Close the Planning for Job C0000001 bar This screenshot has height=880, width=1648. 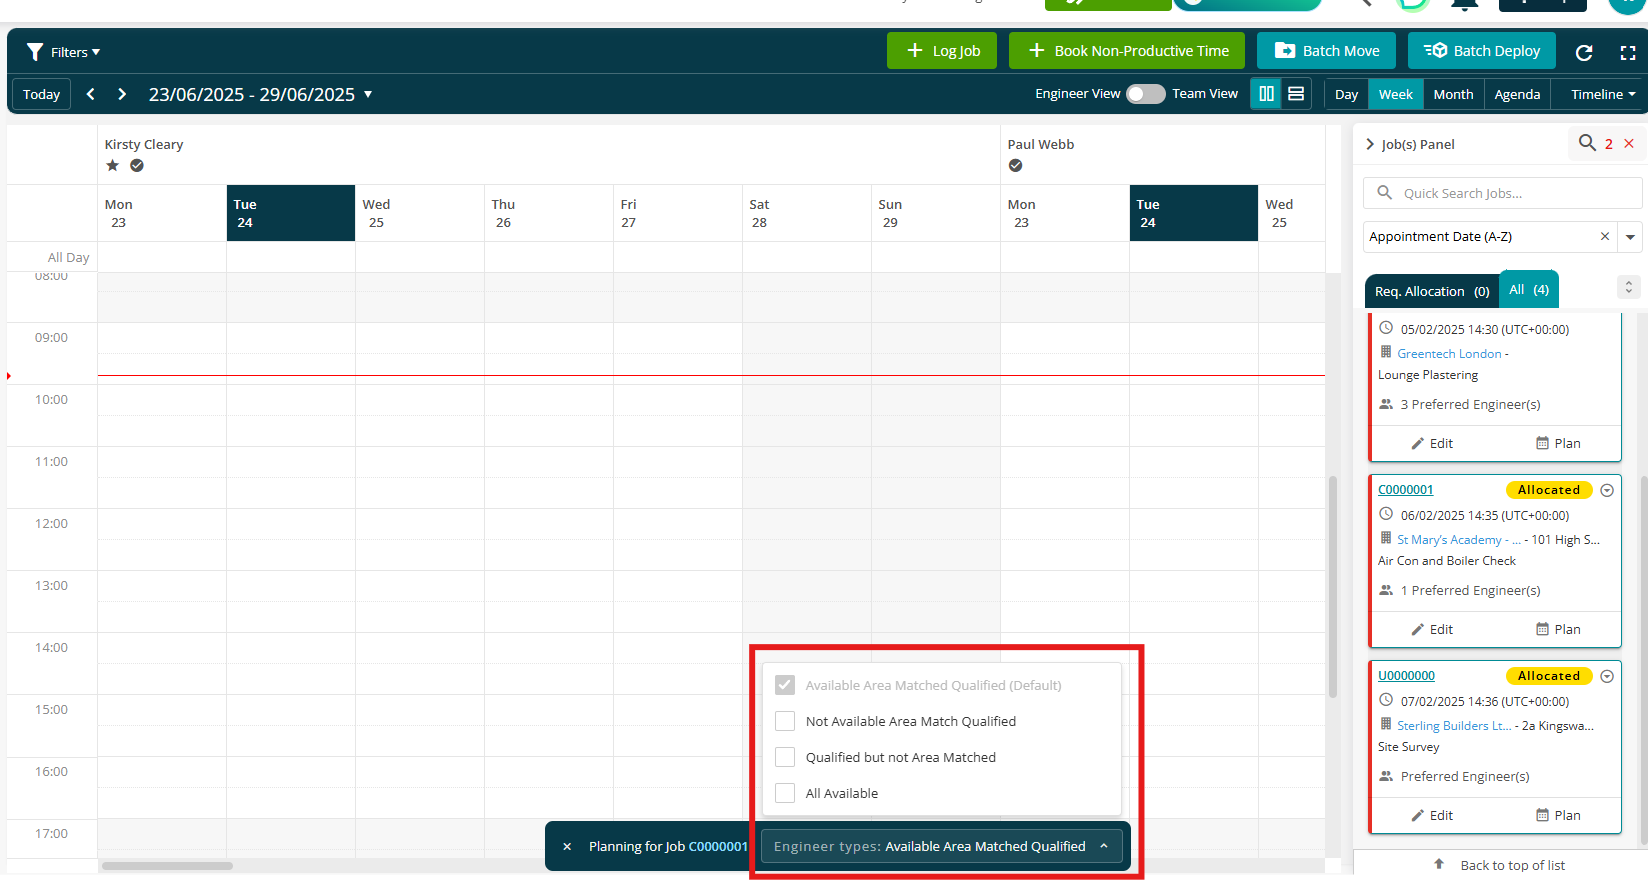(x=567, y=847)
